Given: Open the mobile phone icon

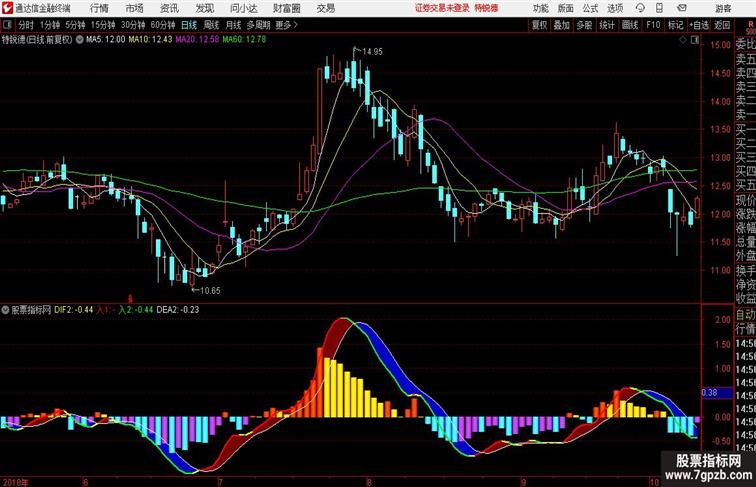Looking at the screenshot, I should coord(660,8).
